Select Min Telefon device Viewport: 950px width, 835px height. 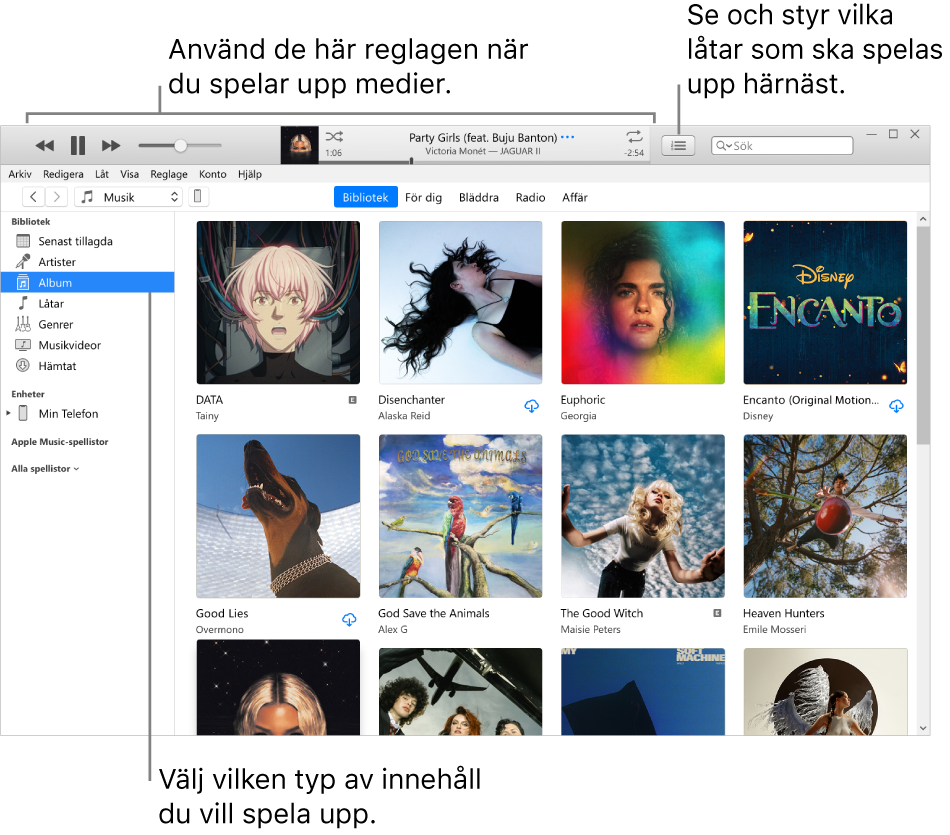coord(68,414)
